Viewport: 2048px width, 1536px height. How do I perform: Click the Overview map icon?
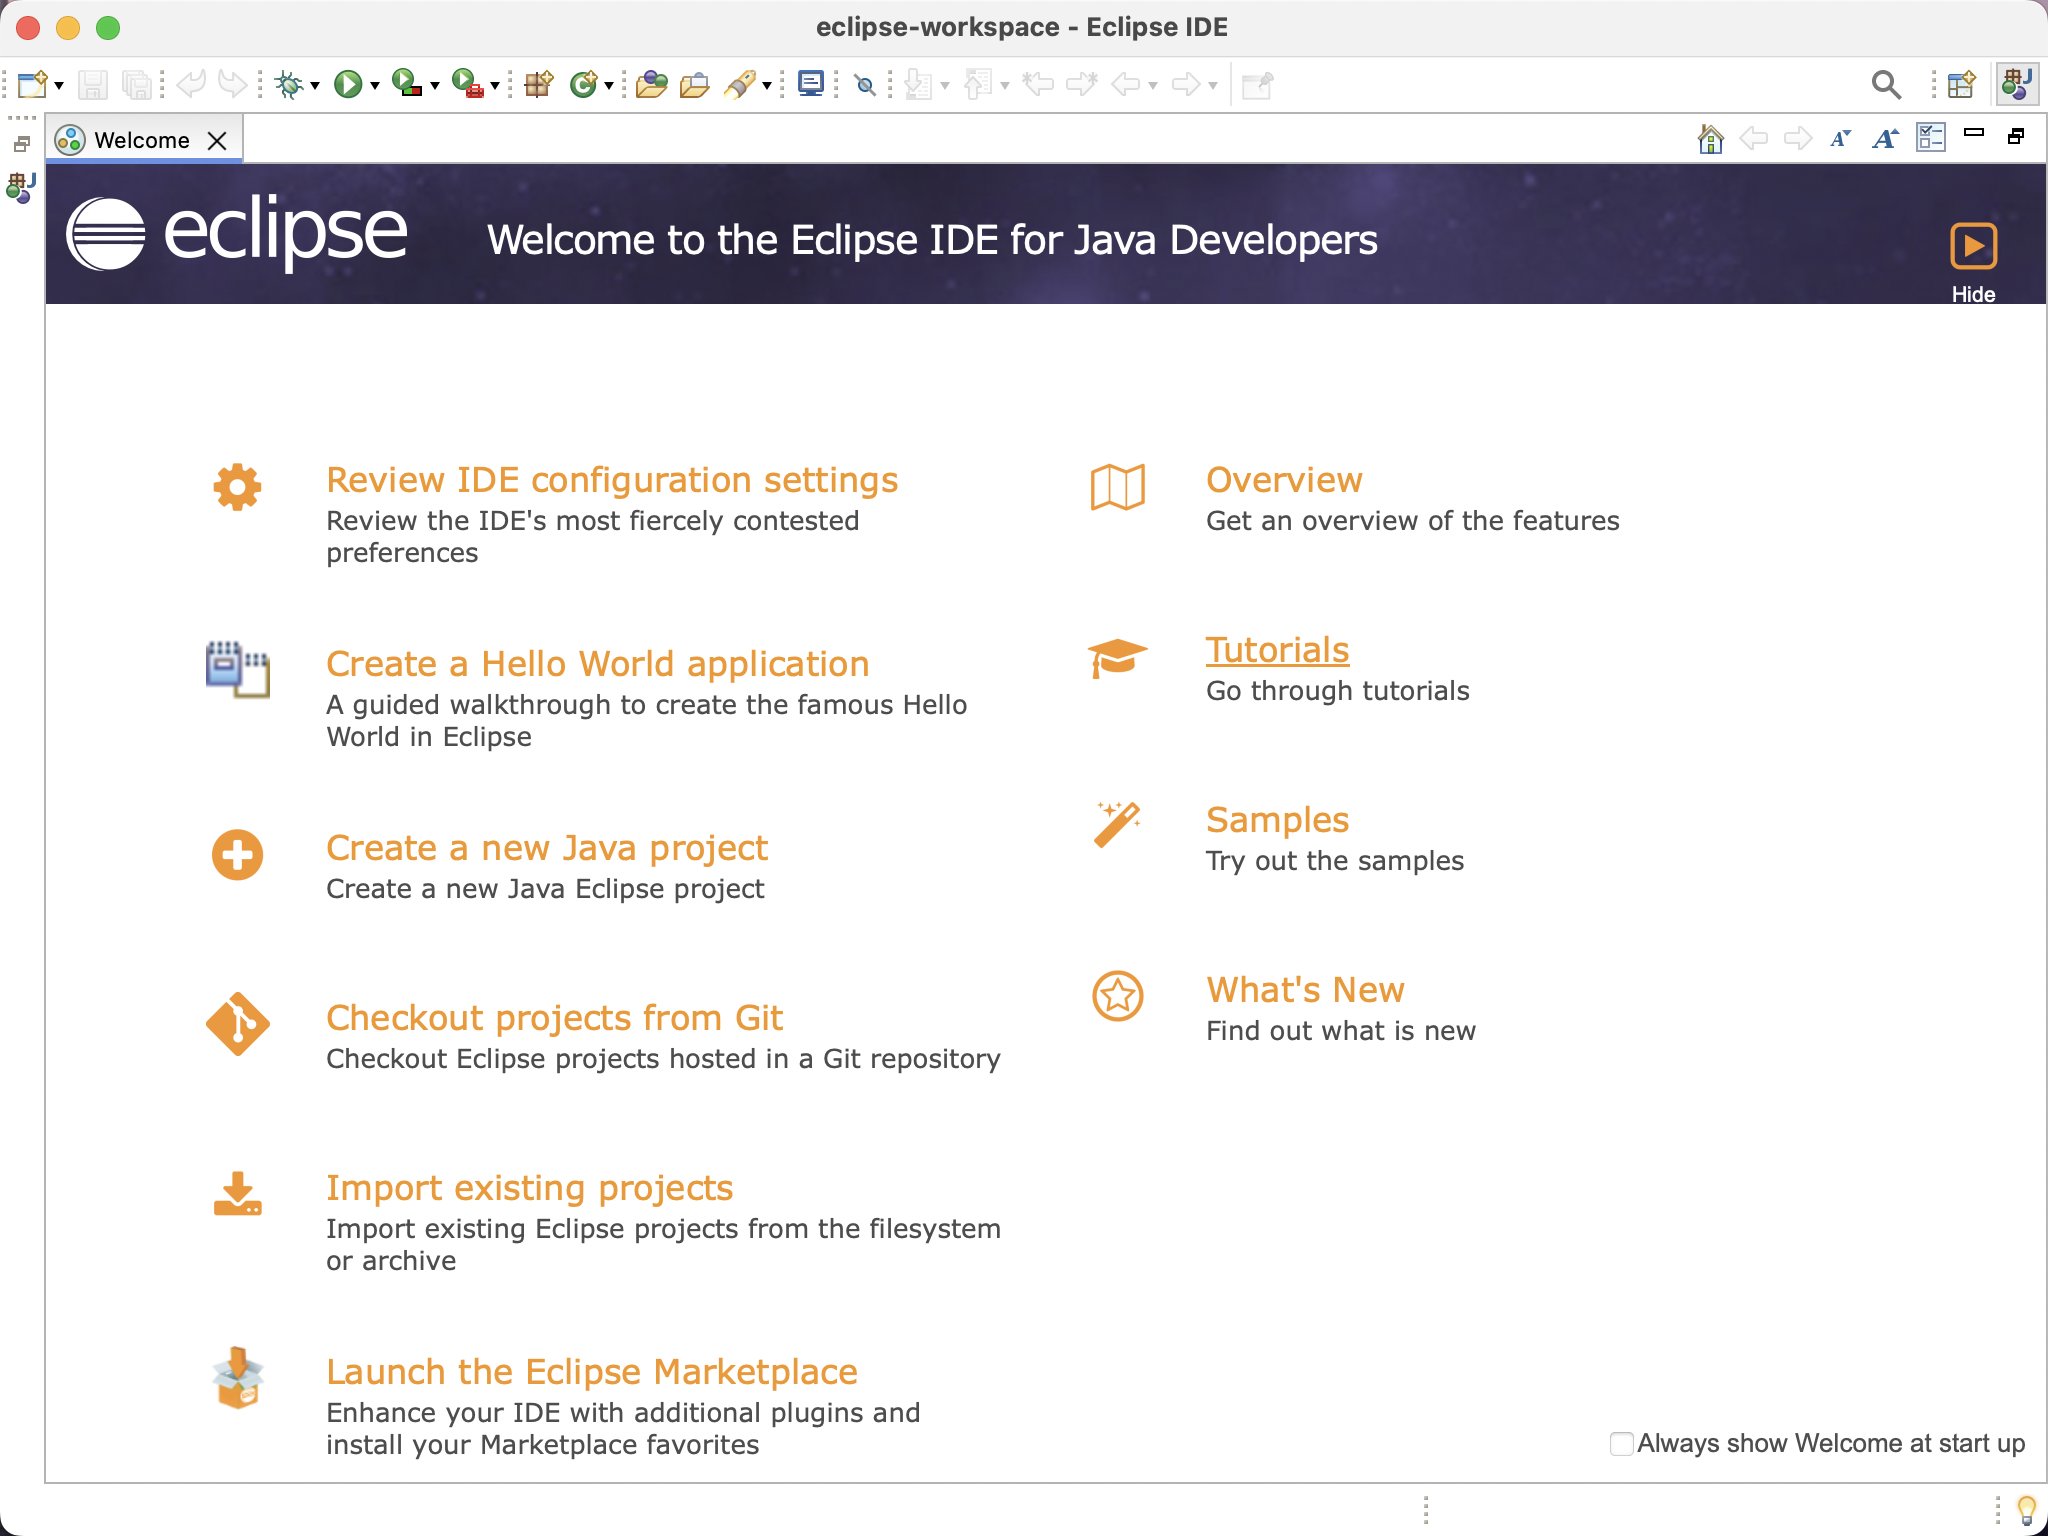point(1117,487)
